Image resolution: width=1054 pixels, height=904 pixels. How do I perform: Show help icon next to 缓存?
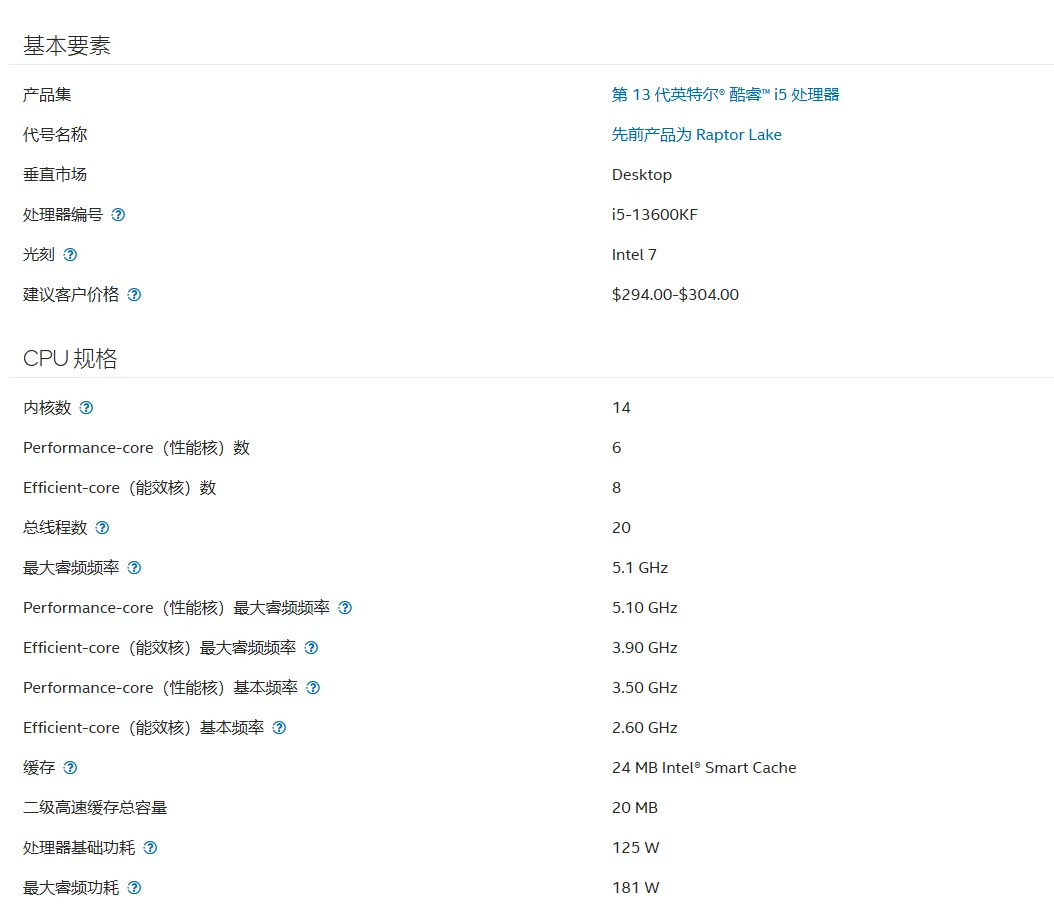coord(70,768)
